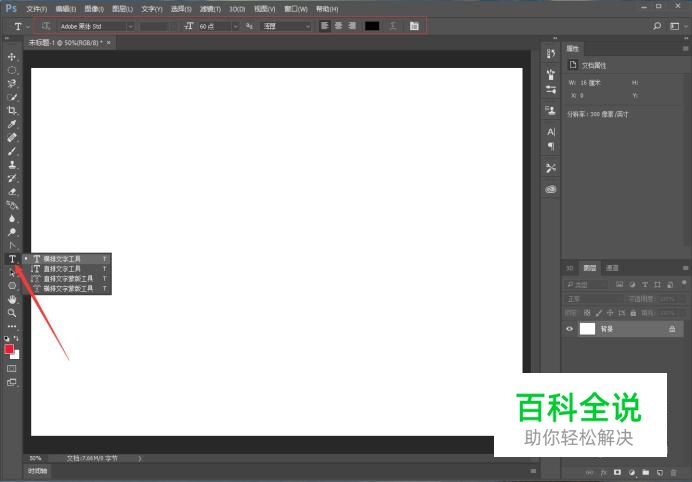The width and height of the screenshot is (692, 482).
Task: Select the Move tool
Action: pos(12,57)
